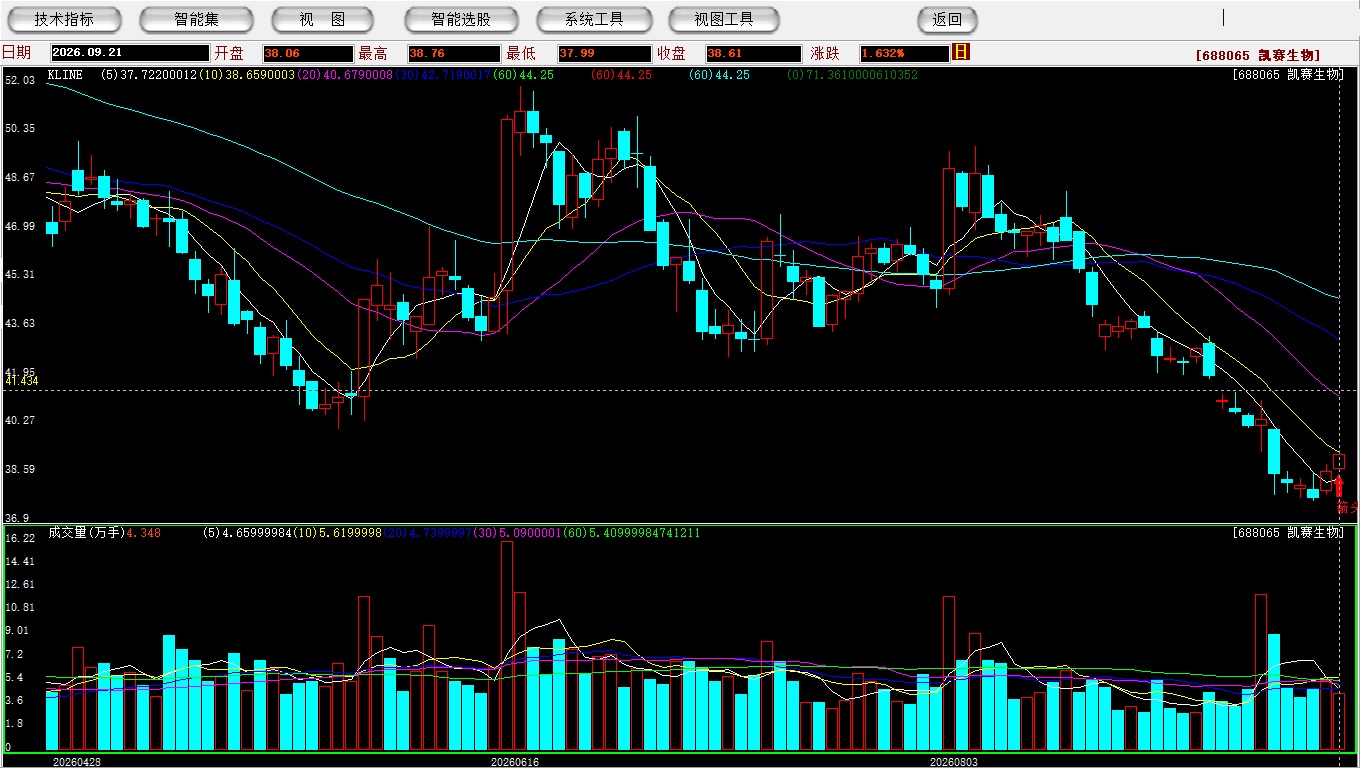Click the 系统工具 button
This screenshot has height=768, width=1360.
[594, 19]
